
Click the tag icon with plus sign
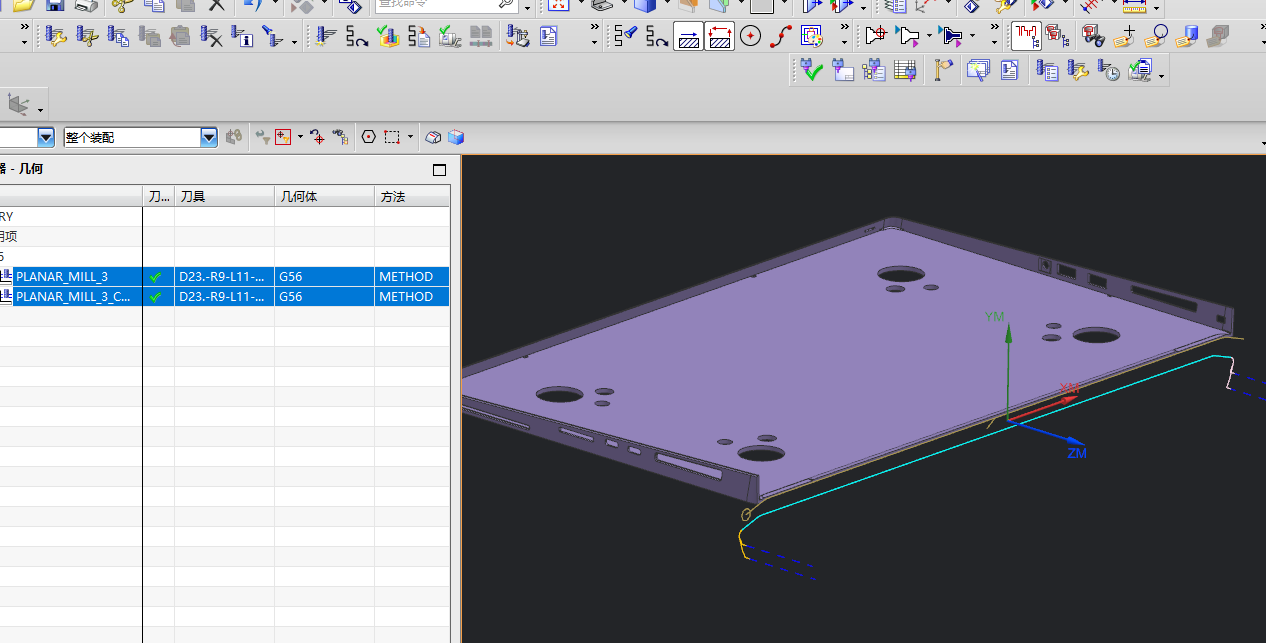coord(1125,37)
